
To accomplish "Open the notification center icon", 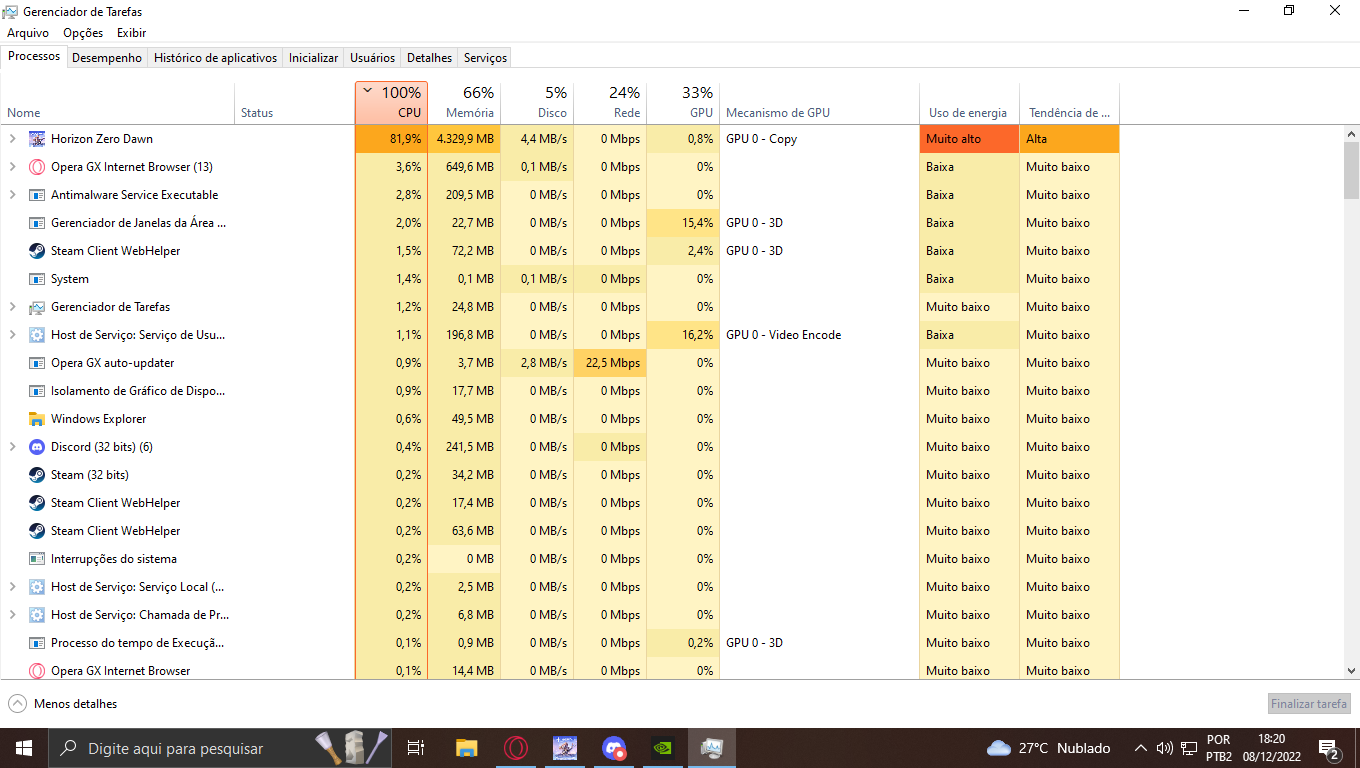I will pos(1329,748).
